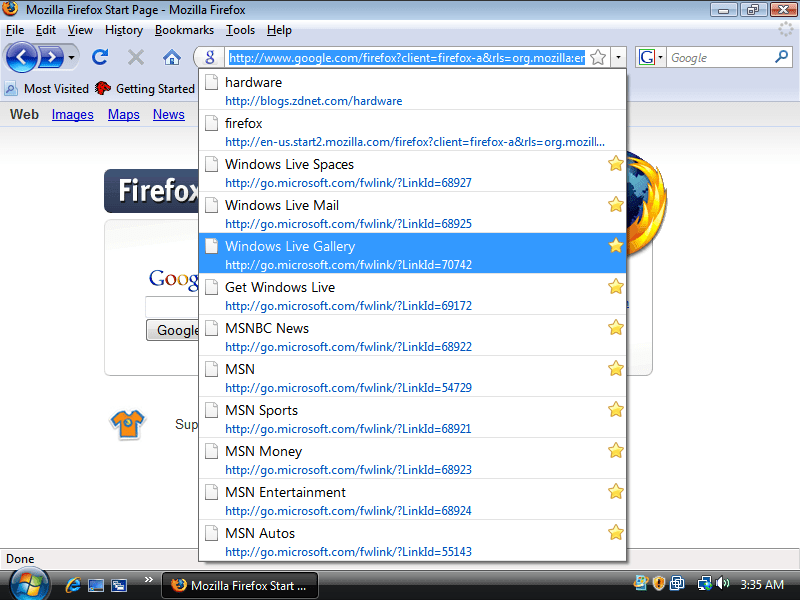Open the File menu
Screen dimensions: 800x600
coord(15,30)
